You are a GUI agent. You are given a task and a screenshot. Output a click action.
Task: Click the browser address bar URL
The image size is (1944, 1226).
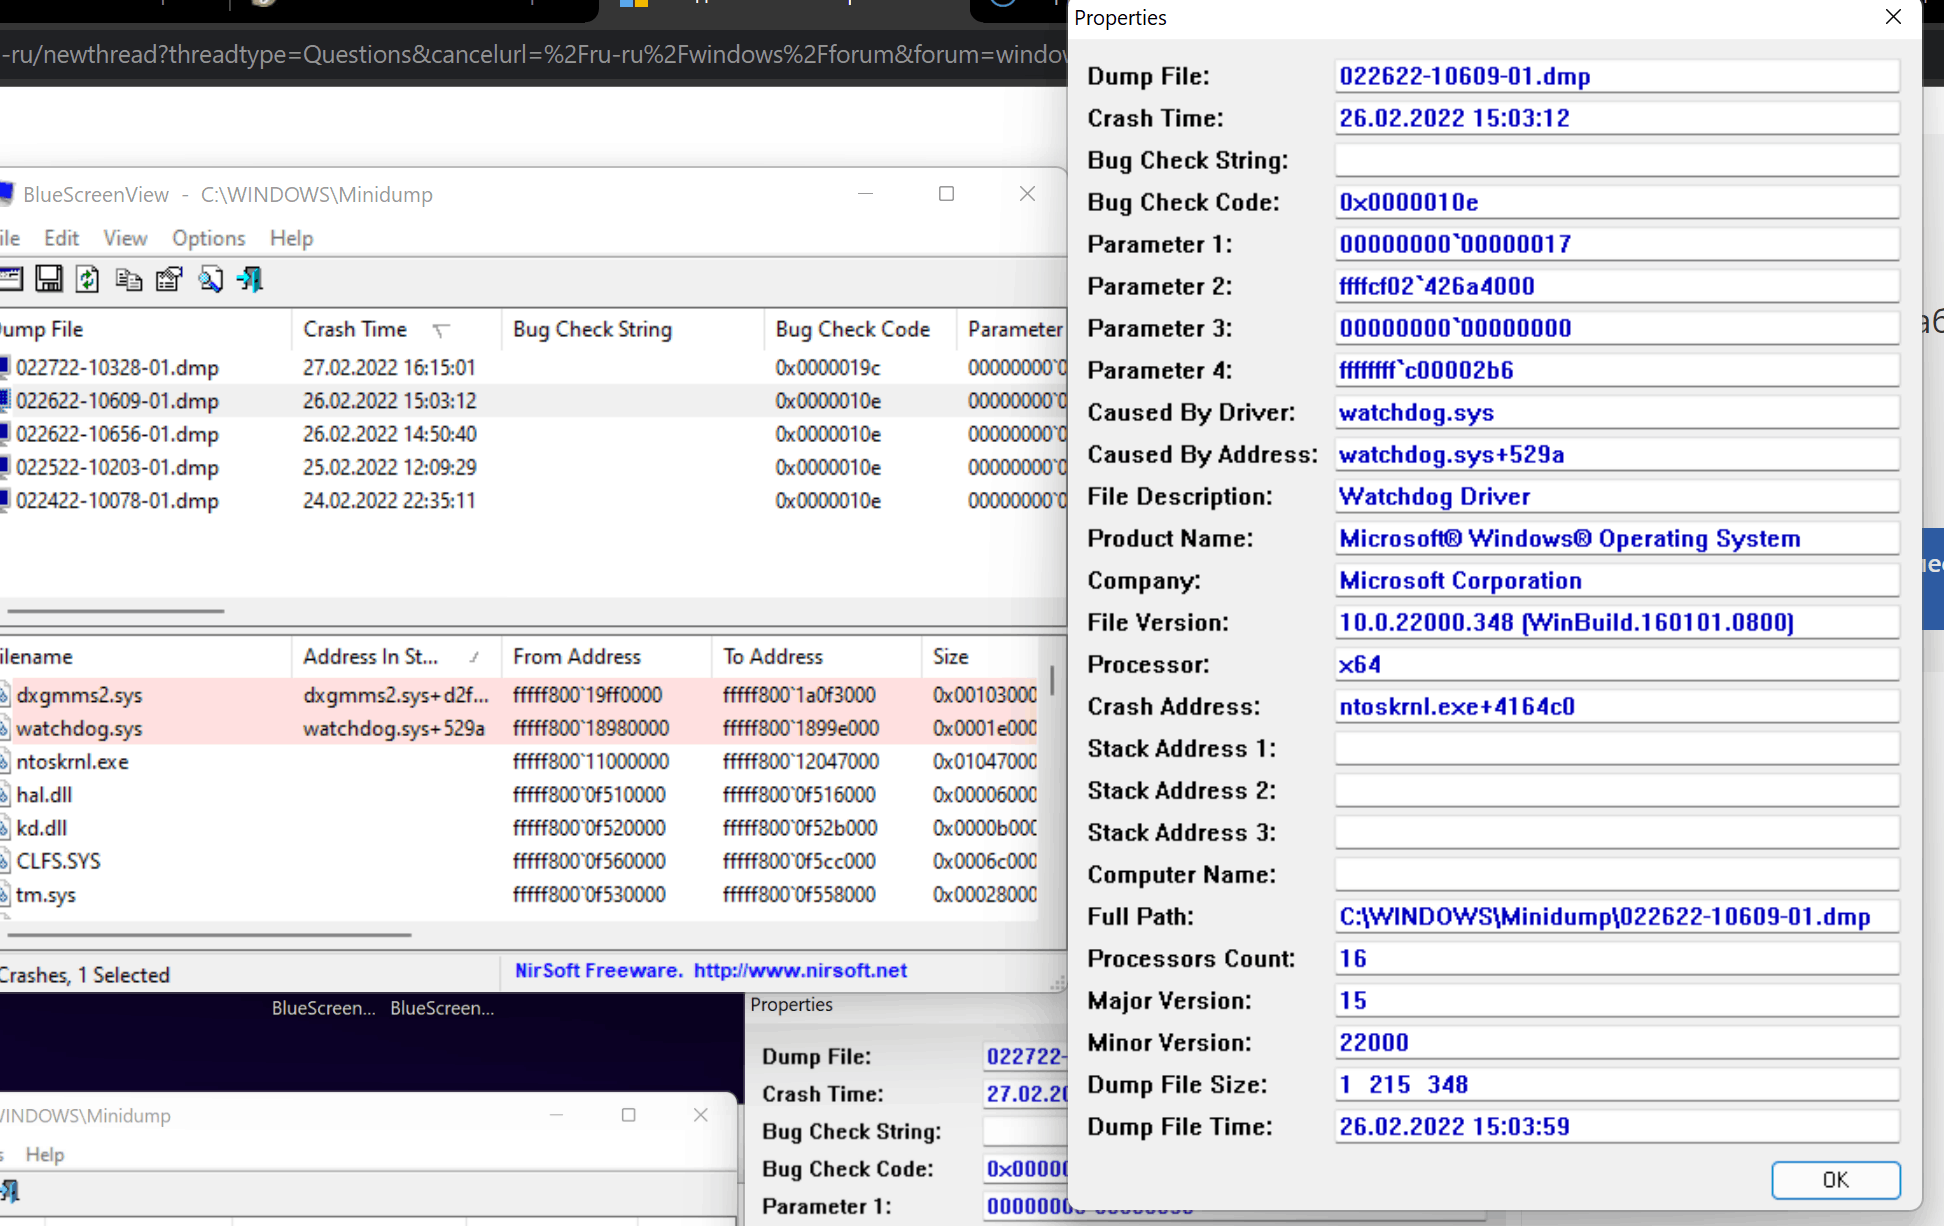[534, 54]
